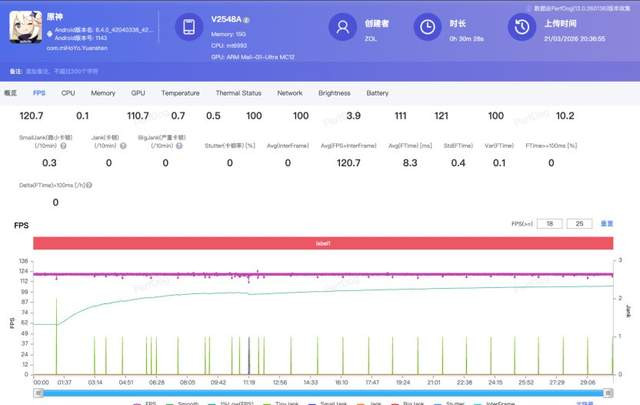This screenshot has height=405, width=640.
Task: Click the FPS threshold field showing 18
Action: click(550, 224)
